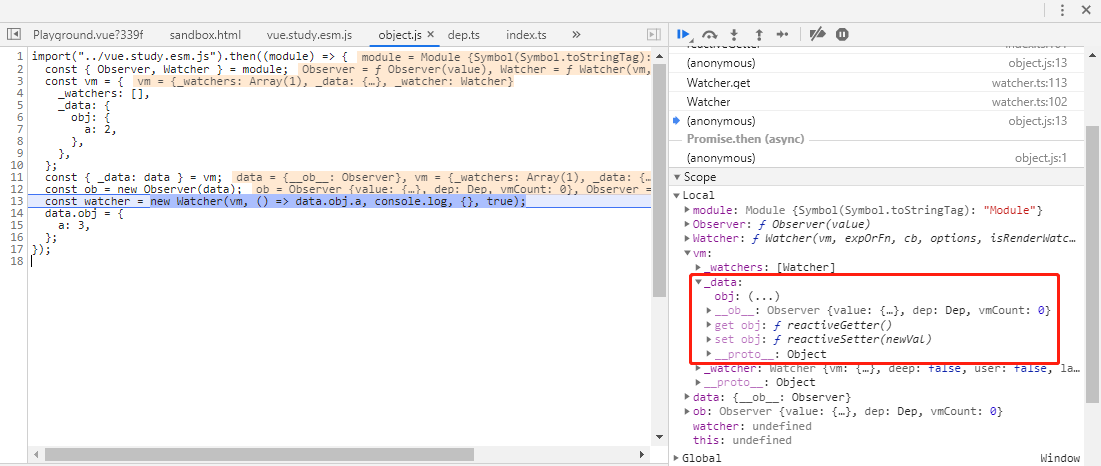Expand the module variable in Local scope
The width and height of the screenshot is (1101, 466).
point(687,210)
